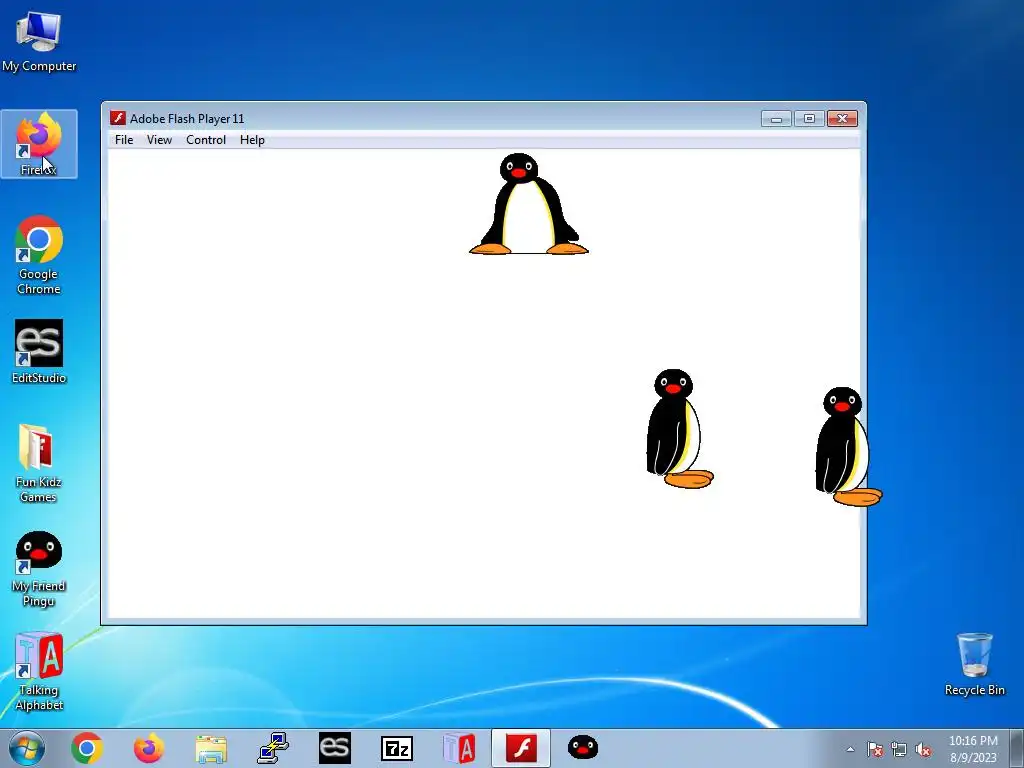Show hidden system tray icons arrow
The height and width of the screenshot is (768, 1024).
coord(850,749)
